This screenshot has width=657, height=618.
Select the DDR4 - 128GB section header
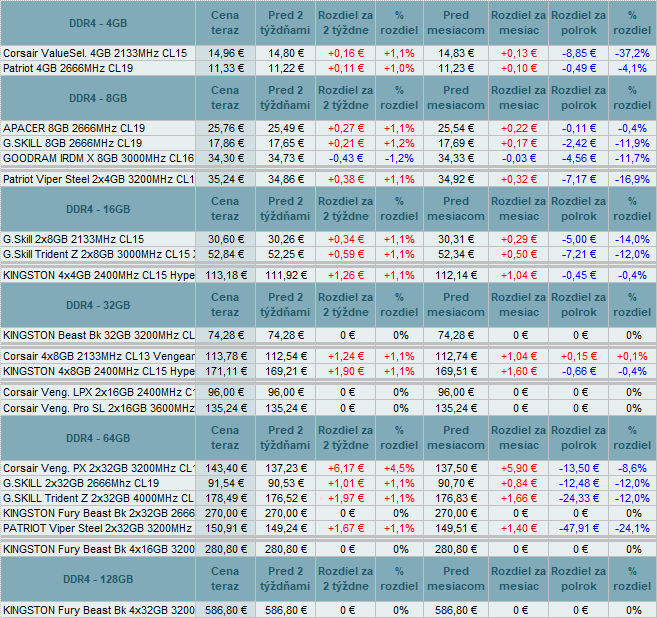(98, 579)
